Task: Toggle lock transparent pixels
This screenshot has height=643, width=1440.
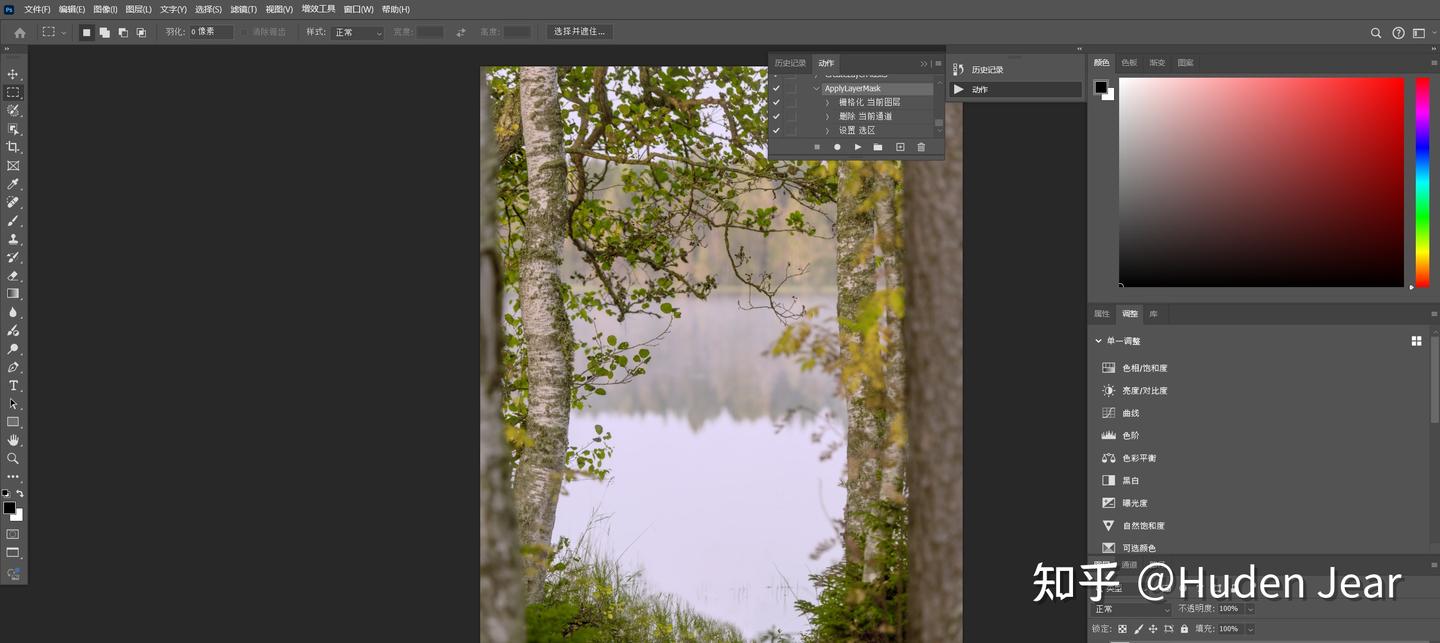Action: point(1122,629)
